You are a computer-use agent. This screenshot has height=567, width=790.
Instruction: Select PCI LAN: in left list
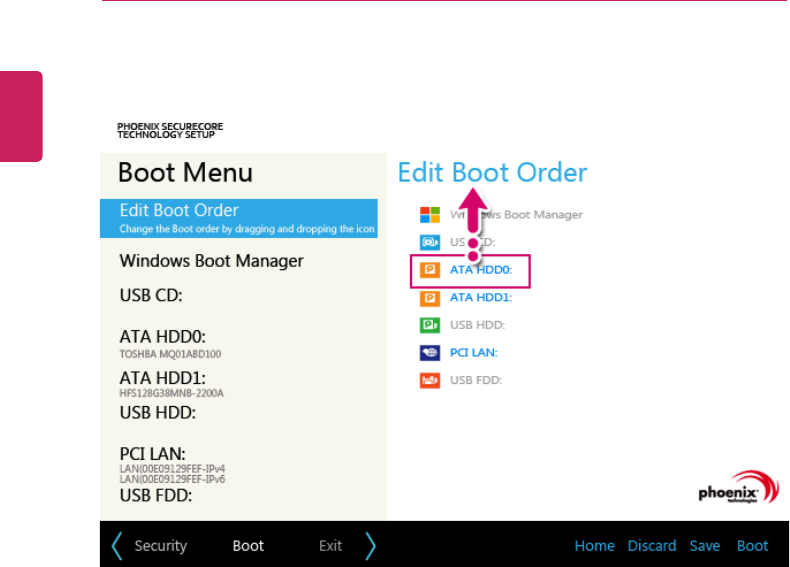coord(153,454)
